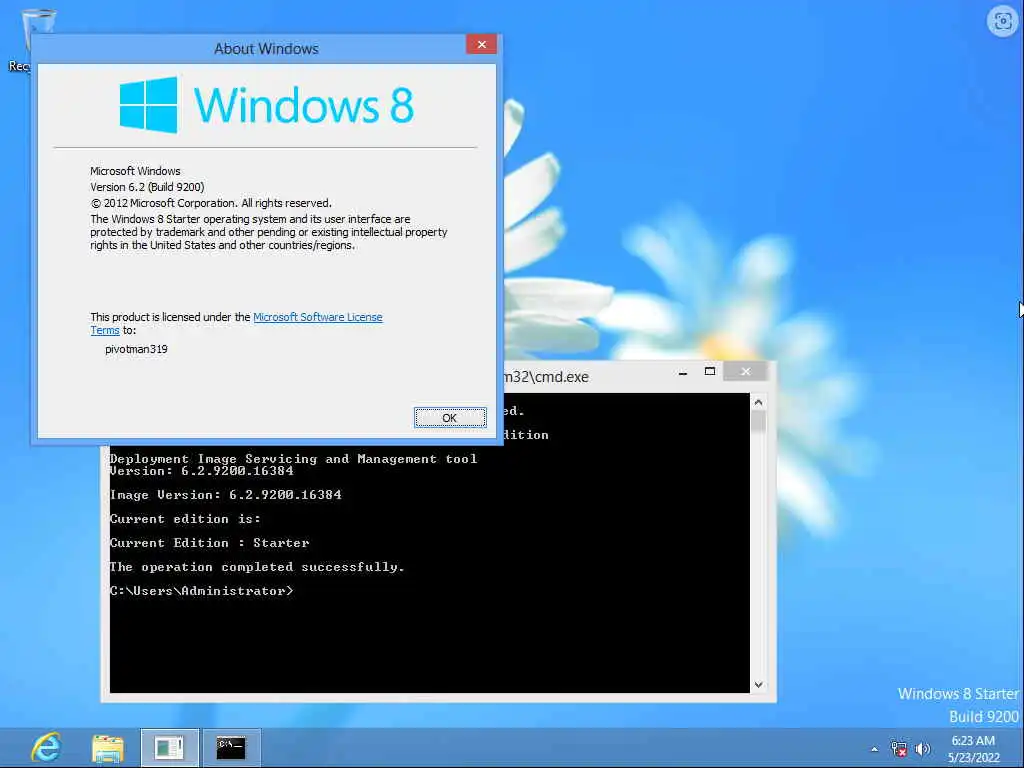Select the About Windows taskbar button
The width and height of the screenshot is (1024, 768).
click(170, 748)
